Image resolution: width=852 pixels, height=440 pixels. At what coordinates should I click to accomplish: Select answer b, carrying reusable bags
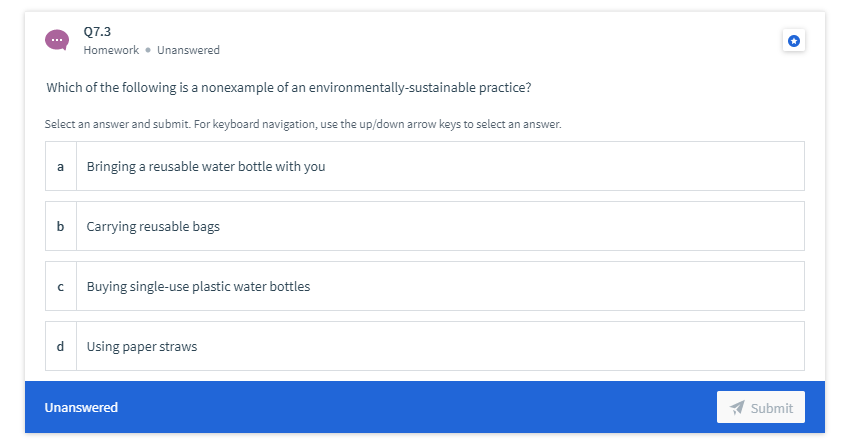(x=425, y=226)
